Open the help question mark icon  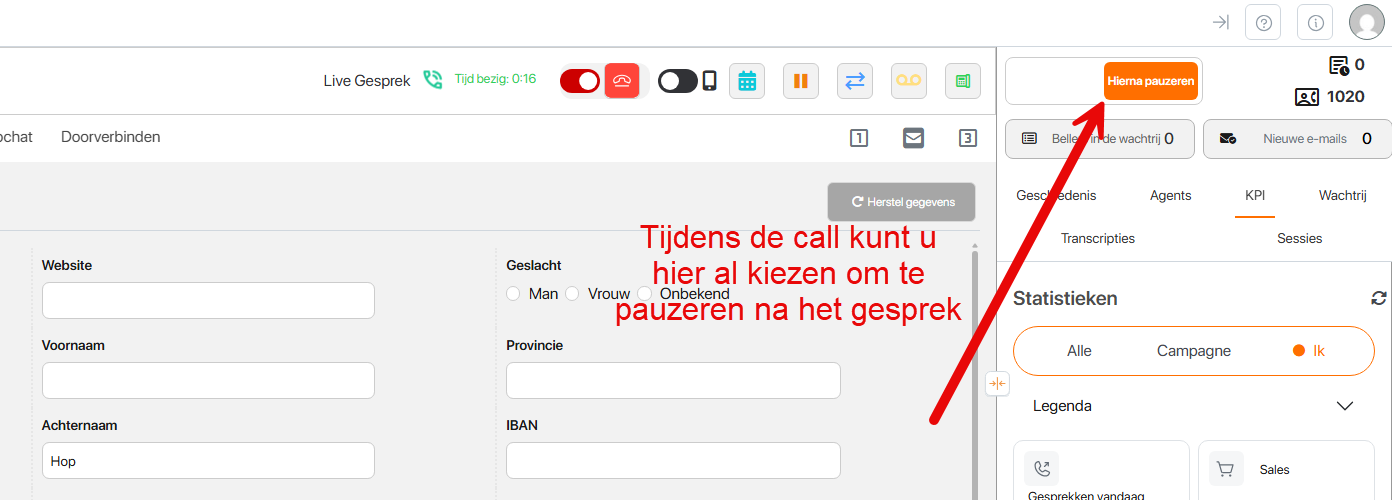click(x=1263, y=22)
